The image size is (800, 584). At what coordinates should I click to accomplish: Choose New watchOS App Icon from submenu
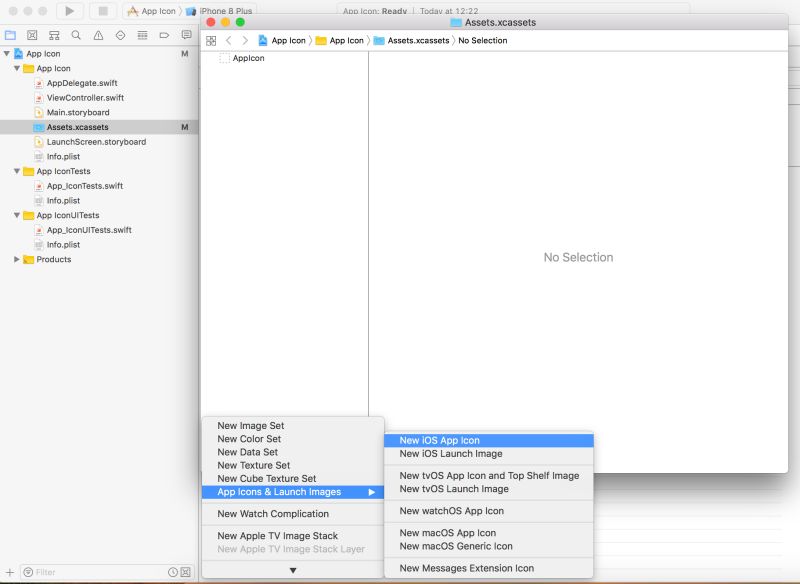click(x=452, y=511)
